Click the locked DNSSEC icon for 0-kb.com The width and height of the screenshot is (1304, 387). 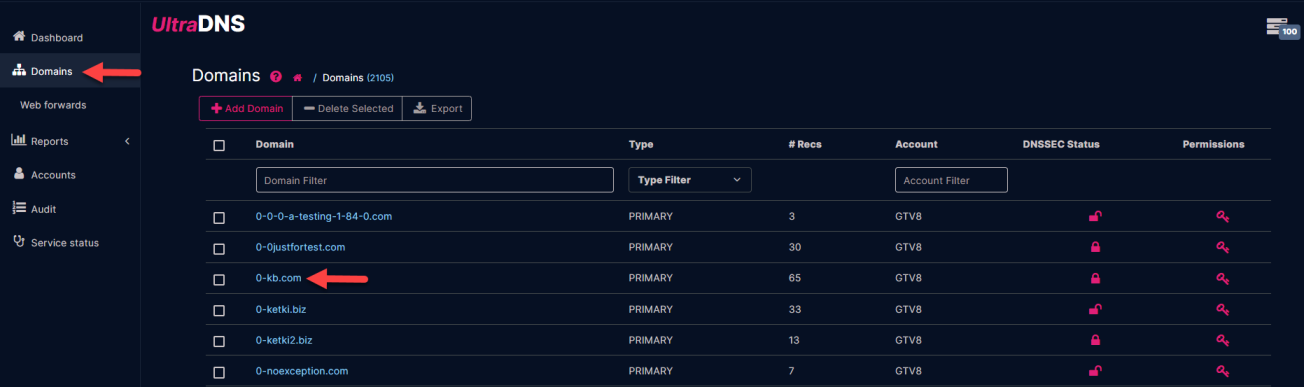1095,278
